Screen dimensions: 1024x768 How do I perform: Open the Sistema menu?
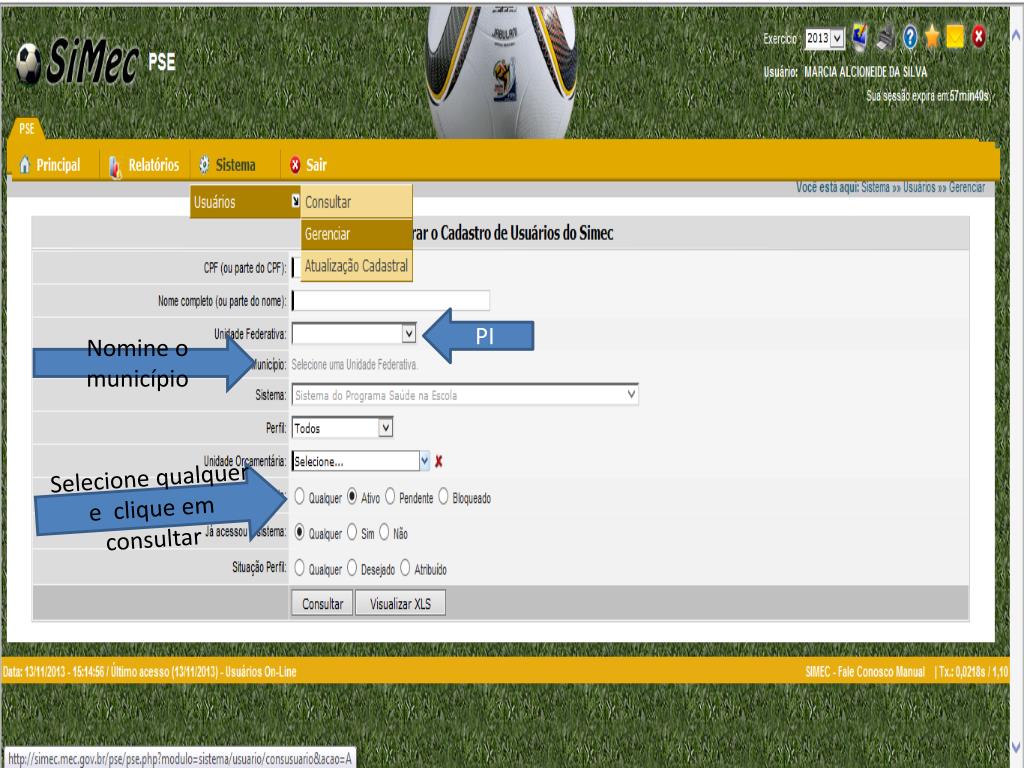(236, 165)
